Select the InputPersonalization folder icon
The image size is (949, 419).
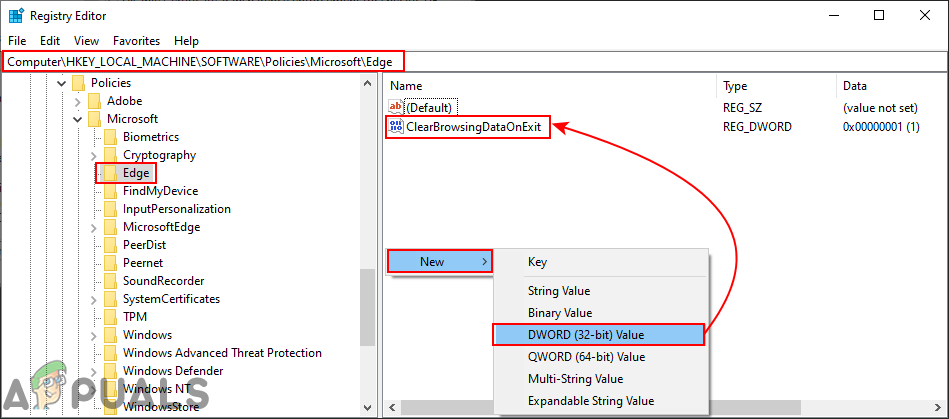(x=110, y=209)
